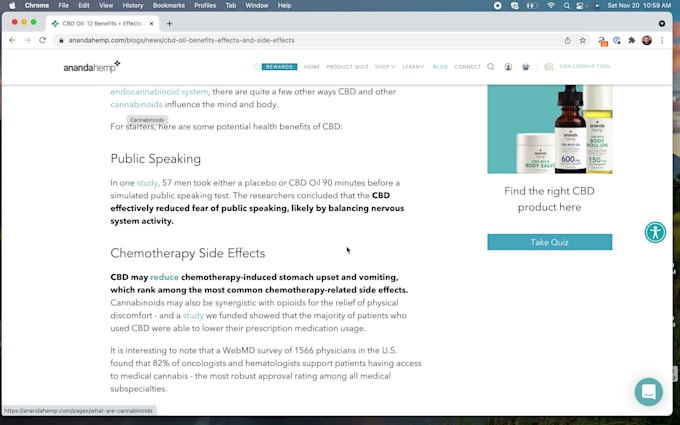Bookmark the page with the star icon

click(x=582, y=40)
